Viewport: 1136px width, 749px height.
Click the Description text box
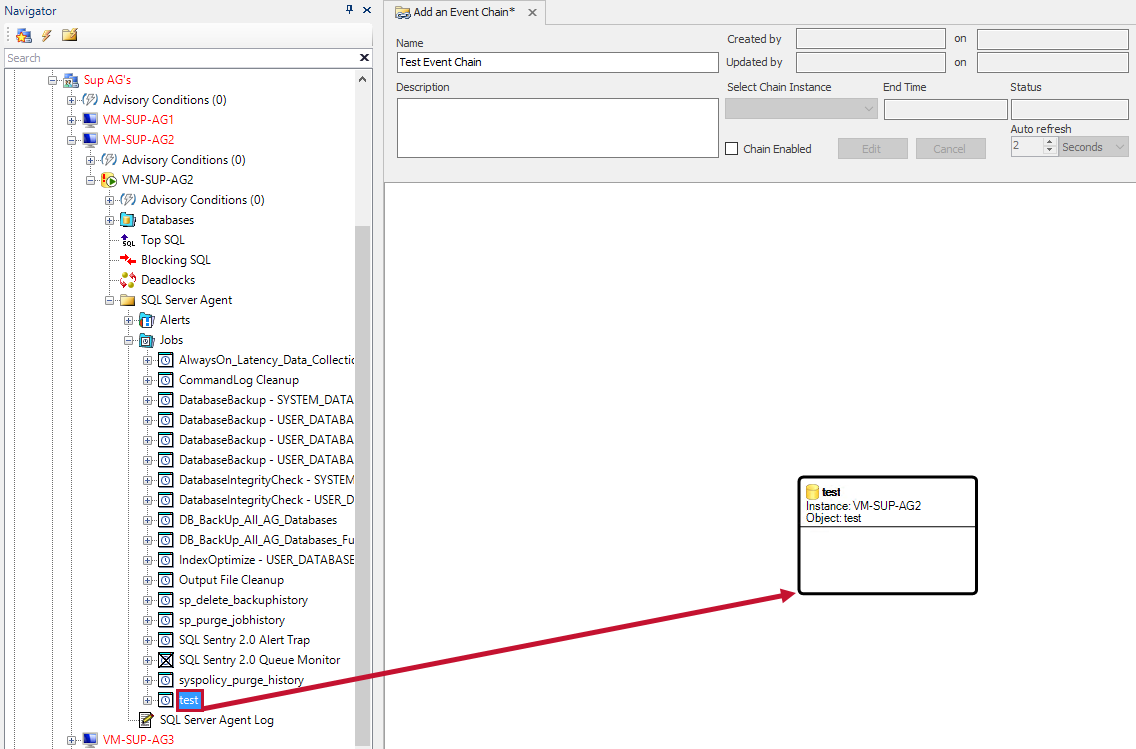557,128
